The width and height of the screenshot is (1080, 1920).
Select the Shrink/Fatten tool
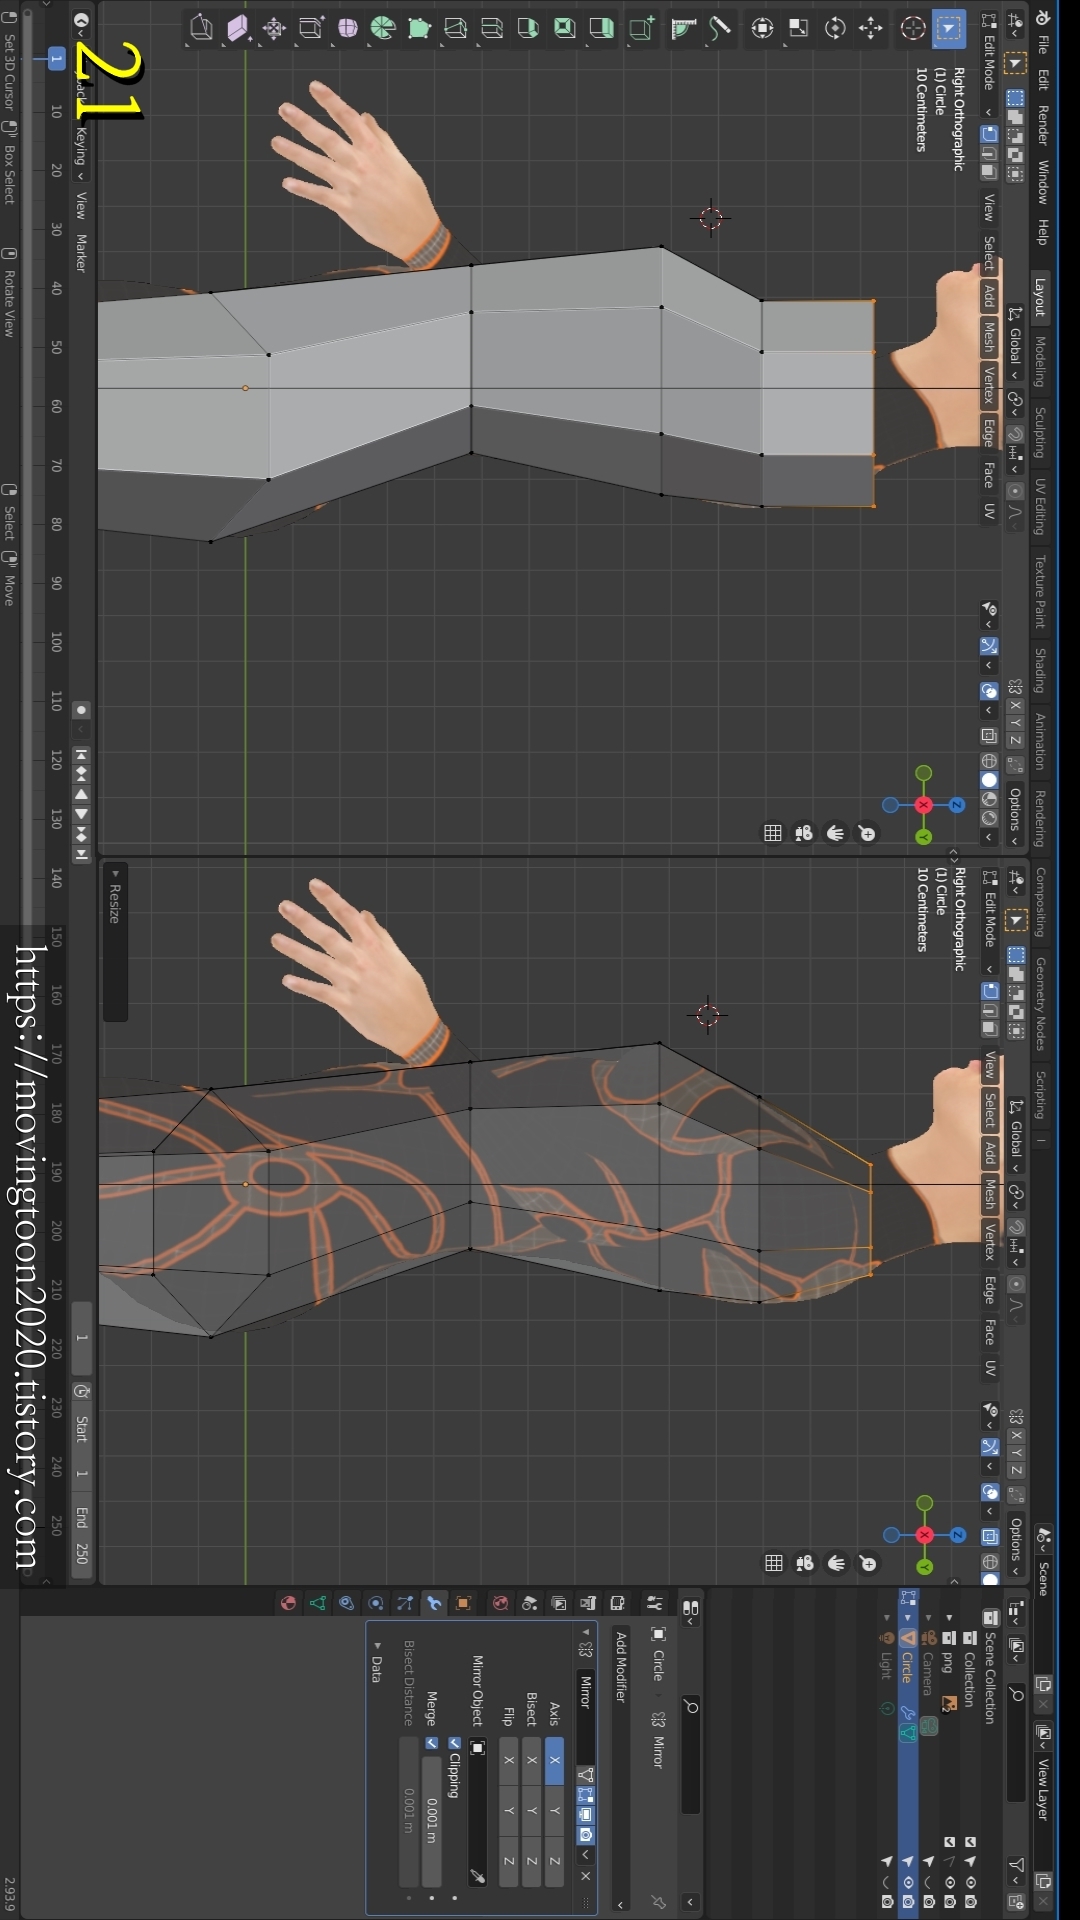click(x=274, y=29)
